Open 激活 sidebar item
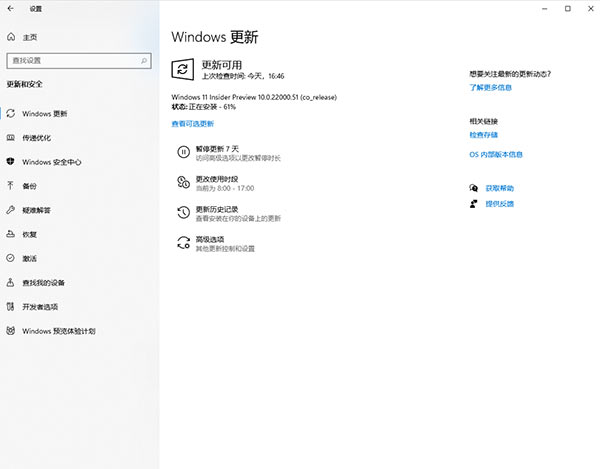The image size is (600, 469). coord(29,259)
